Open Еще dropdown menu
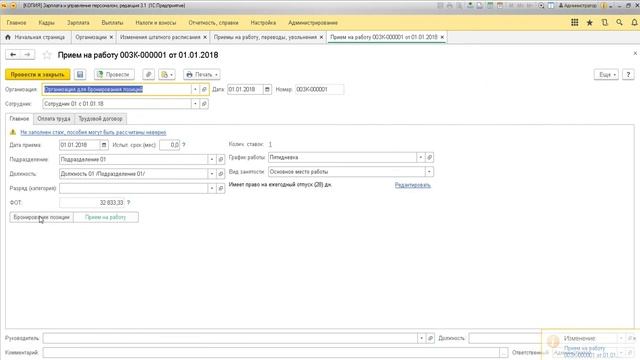640x360 pixels. 606,75
